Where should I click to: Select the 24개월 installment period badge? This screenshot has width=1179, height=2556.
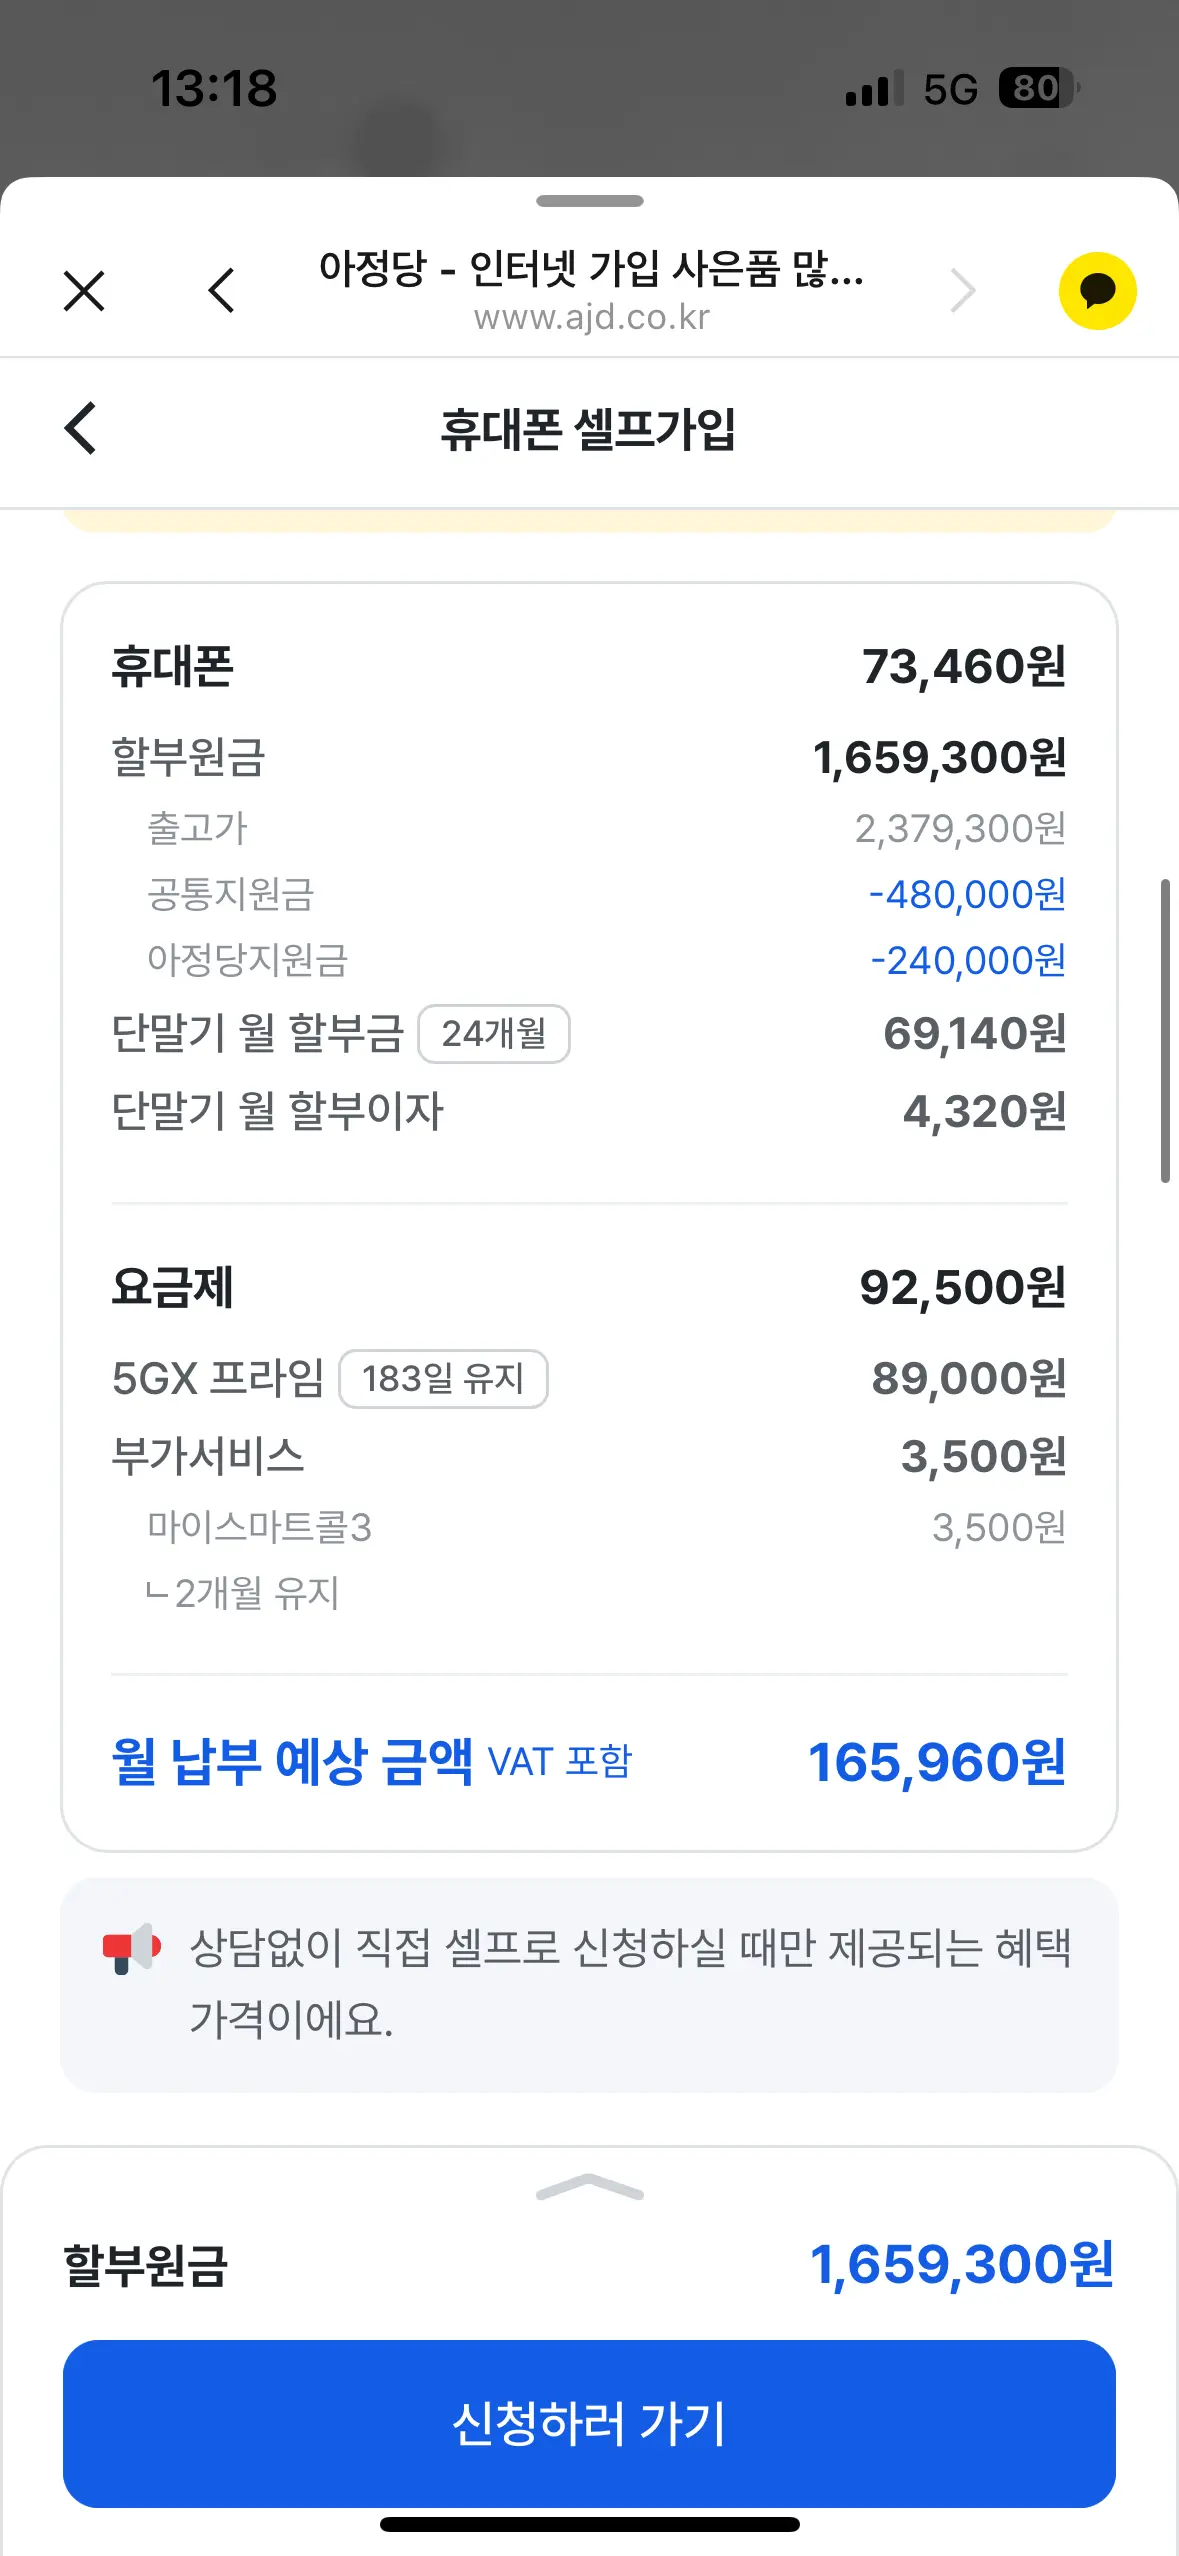494,1034
